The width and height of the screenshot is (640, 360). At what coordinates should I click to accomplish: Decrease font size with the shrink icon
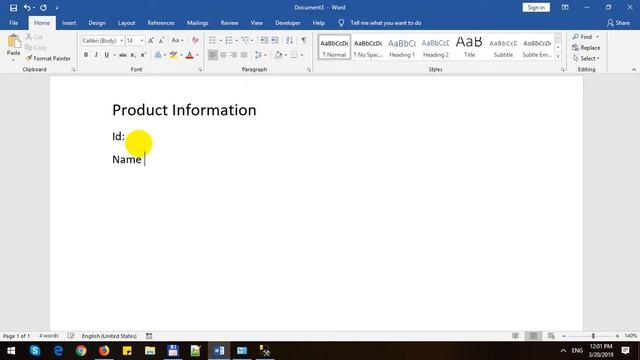(162, 40)
